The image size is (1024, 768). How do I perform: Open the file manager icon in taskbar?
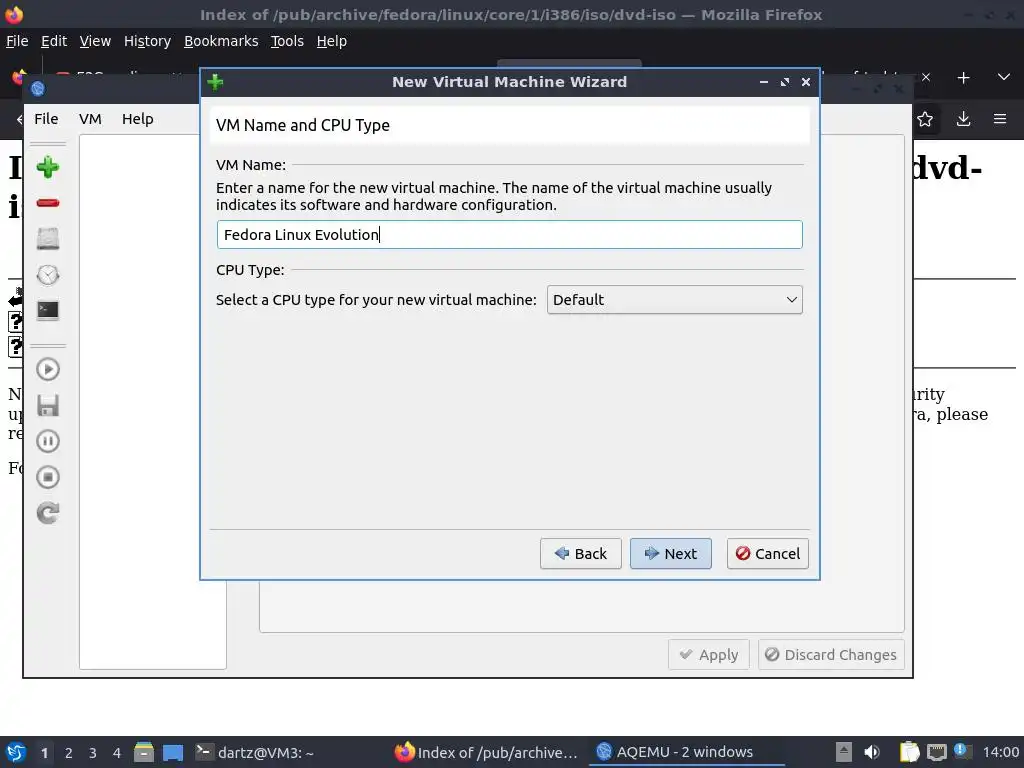[144, 752]
